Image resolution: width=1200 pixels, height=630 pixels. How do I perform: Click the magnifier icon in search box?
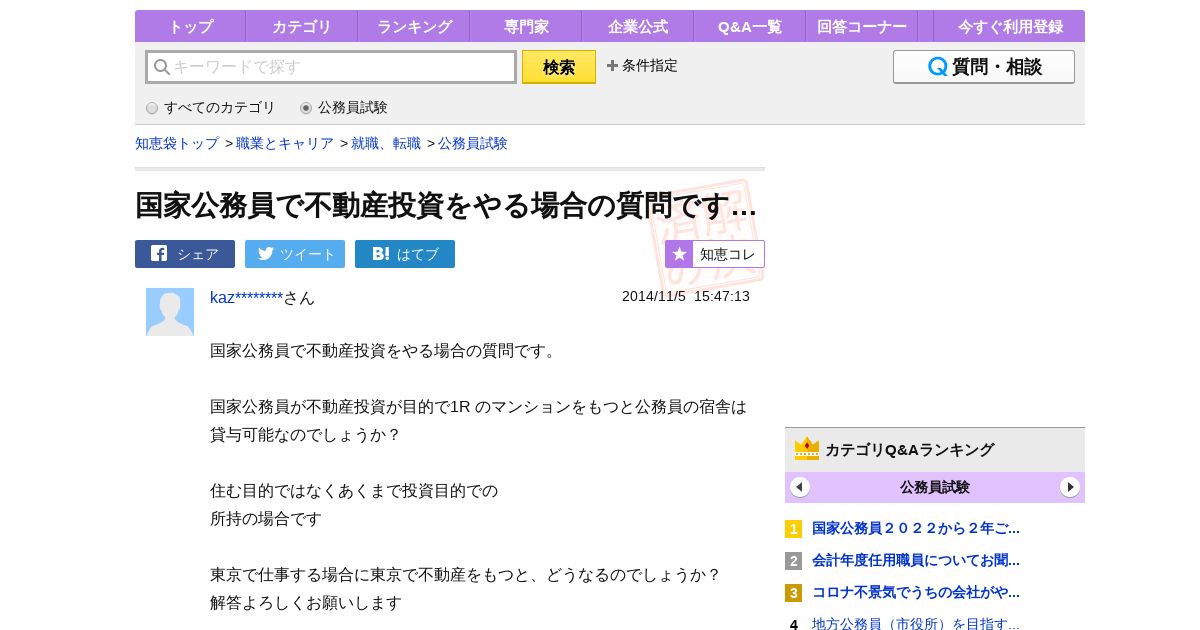pyautogui.click(x=161, y=67)
